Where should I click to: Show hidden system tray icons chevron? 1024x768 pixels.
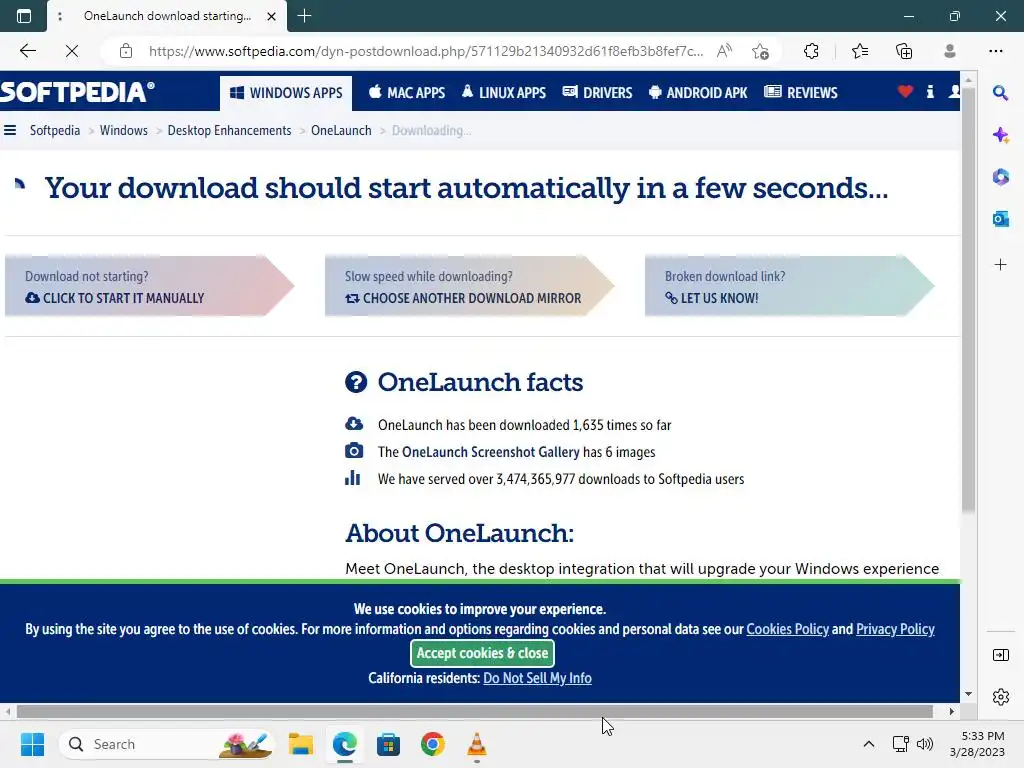point(869,744)
